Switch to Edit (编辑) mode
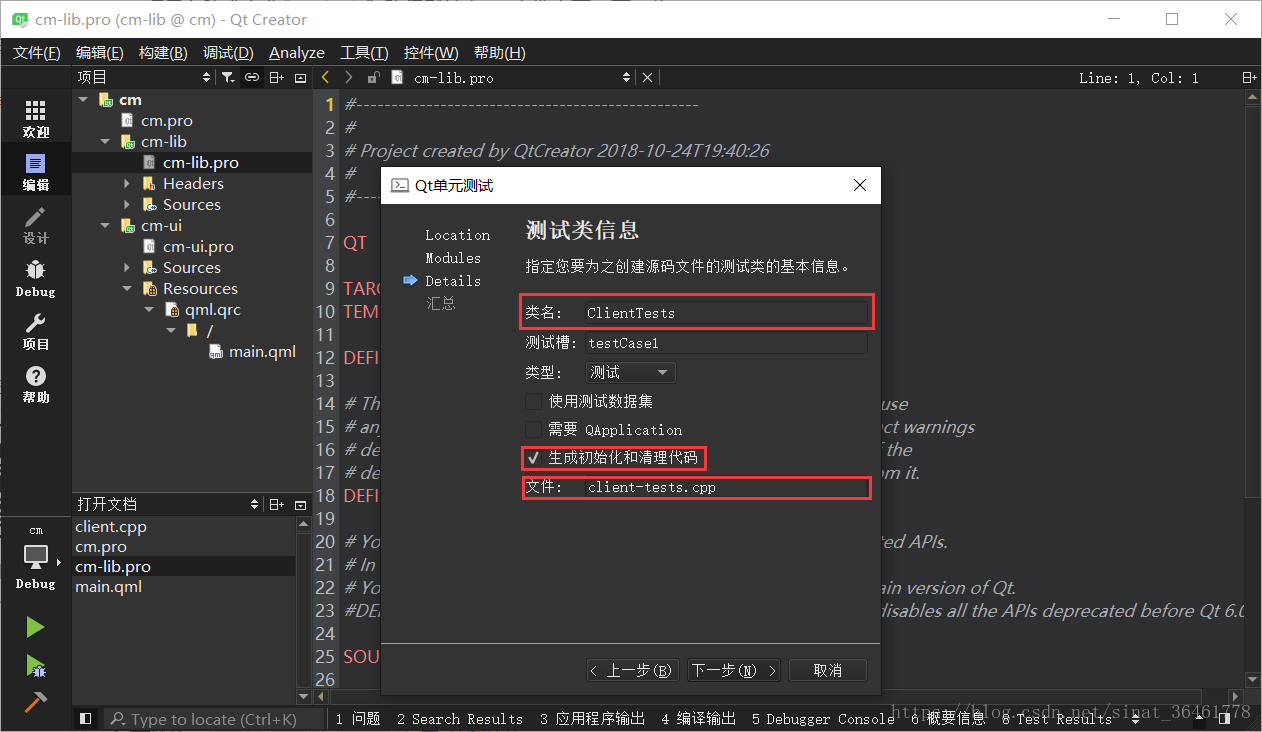This screenshot has width=1262, height=732. pyautogui.click(x=35, y=172)
